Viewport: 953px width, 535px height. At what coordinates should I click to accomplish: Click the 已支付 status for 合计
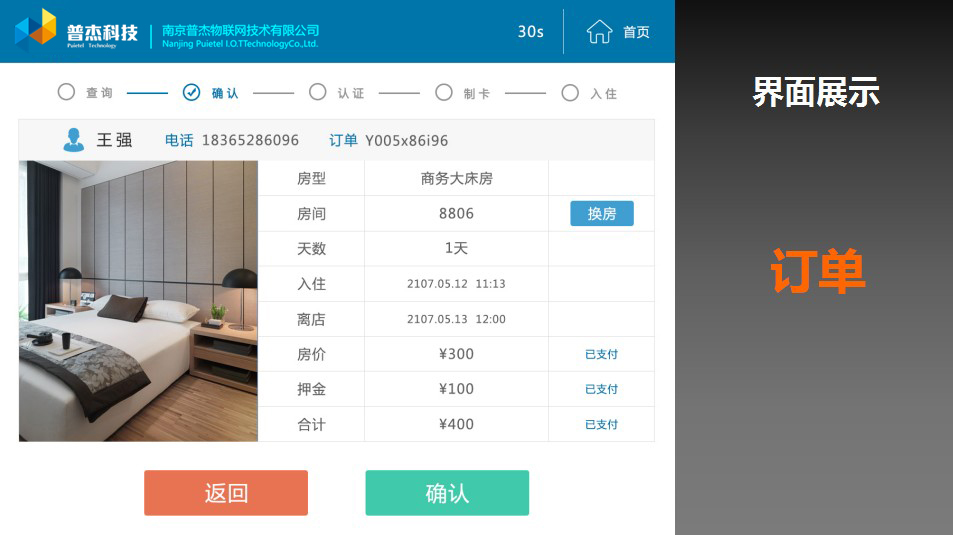pos(601,424)
